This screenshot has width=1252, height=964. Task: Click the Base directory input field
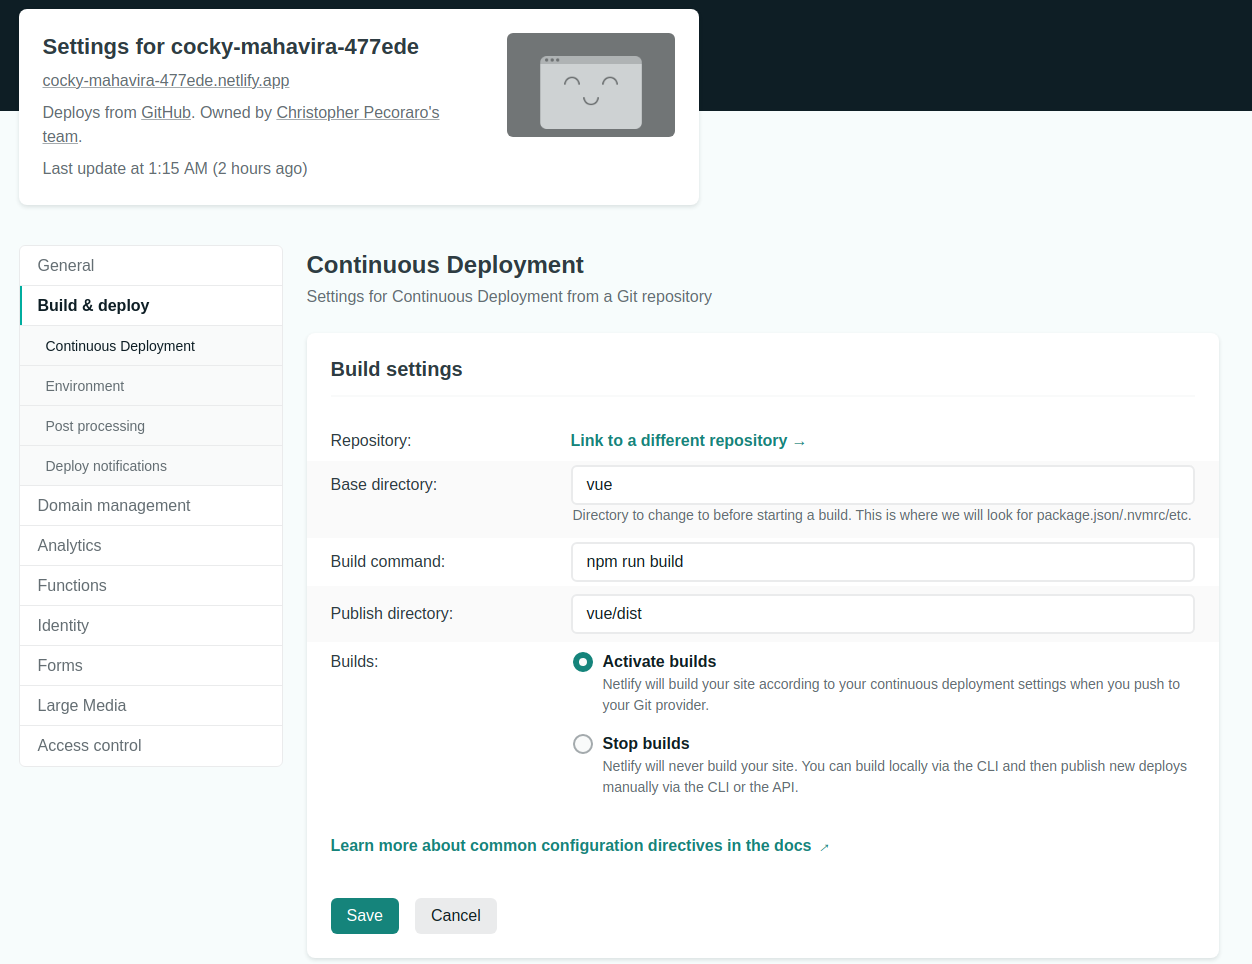882,484
